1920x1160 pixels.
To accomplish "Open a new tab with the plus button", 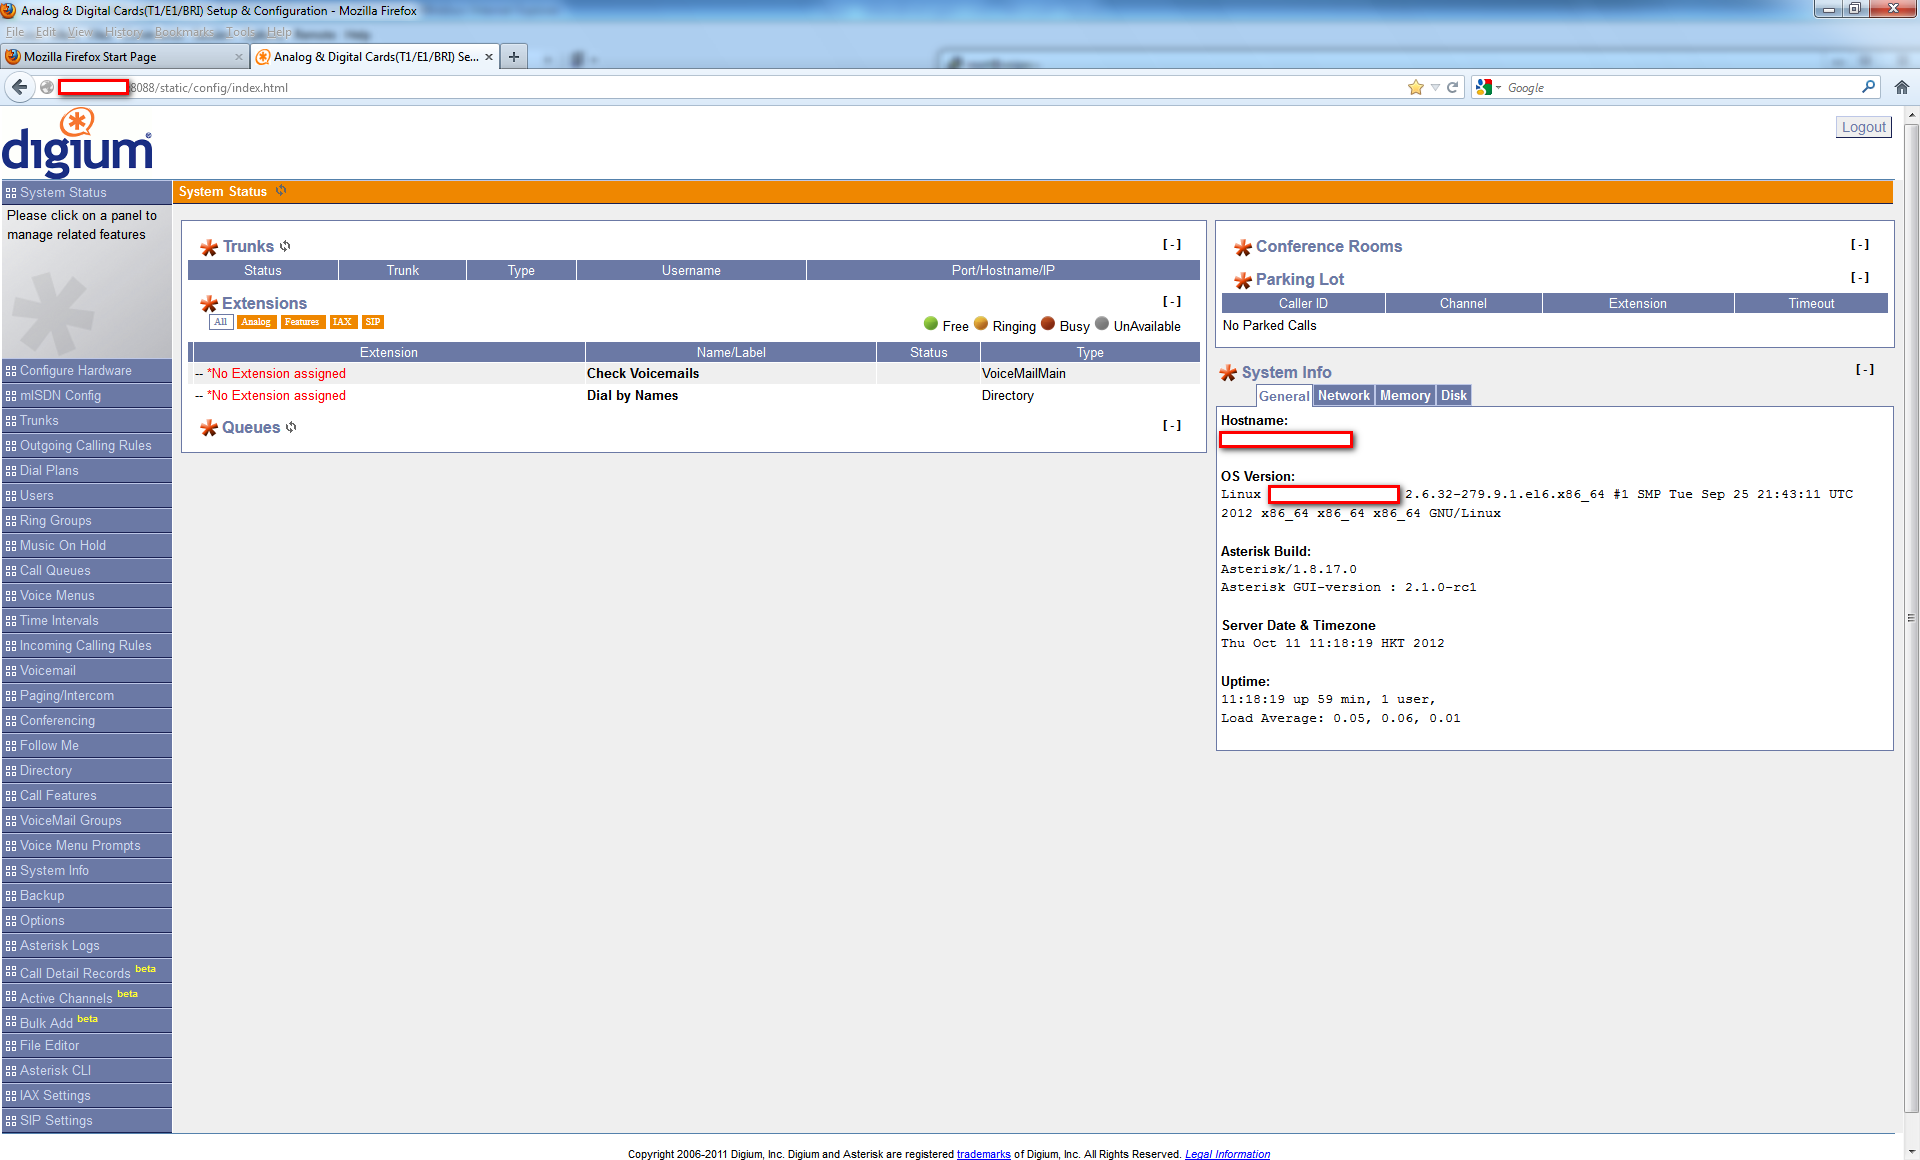I will pos(513,57).
